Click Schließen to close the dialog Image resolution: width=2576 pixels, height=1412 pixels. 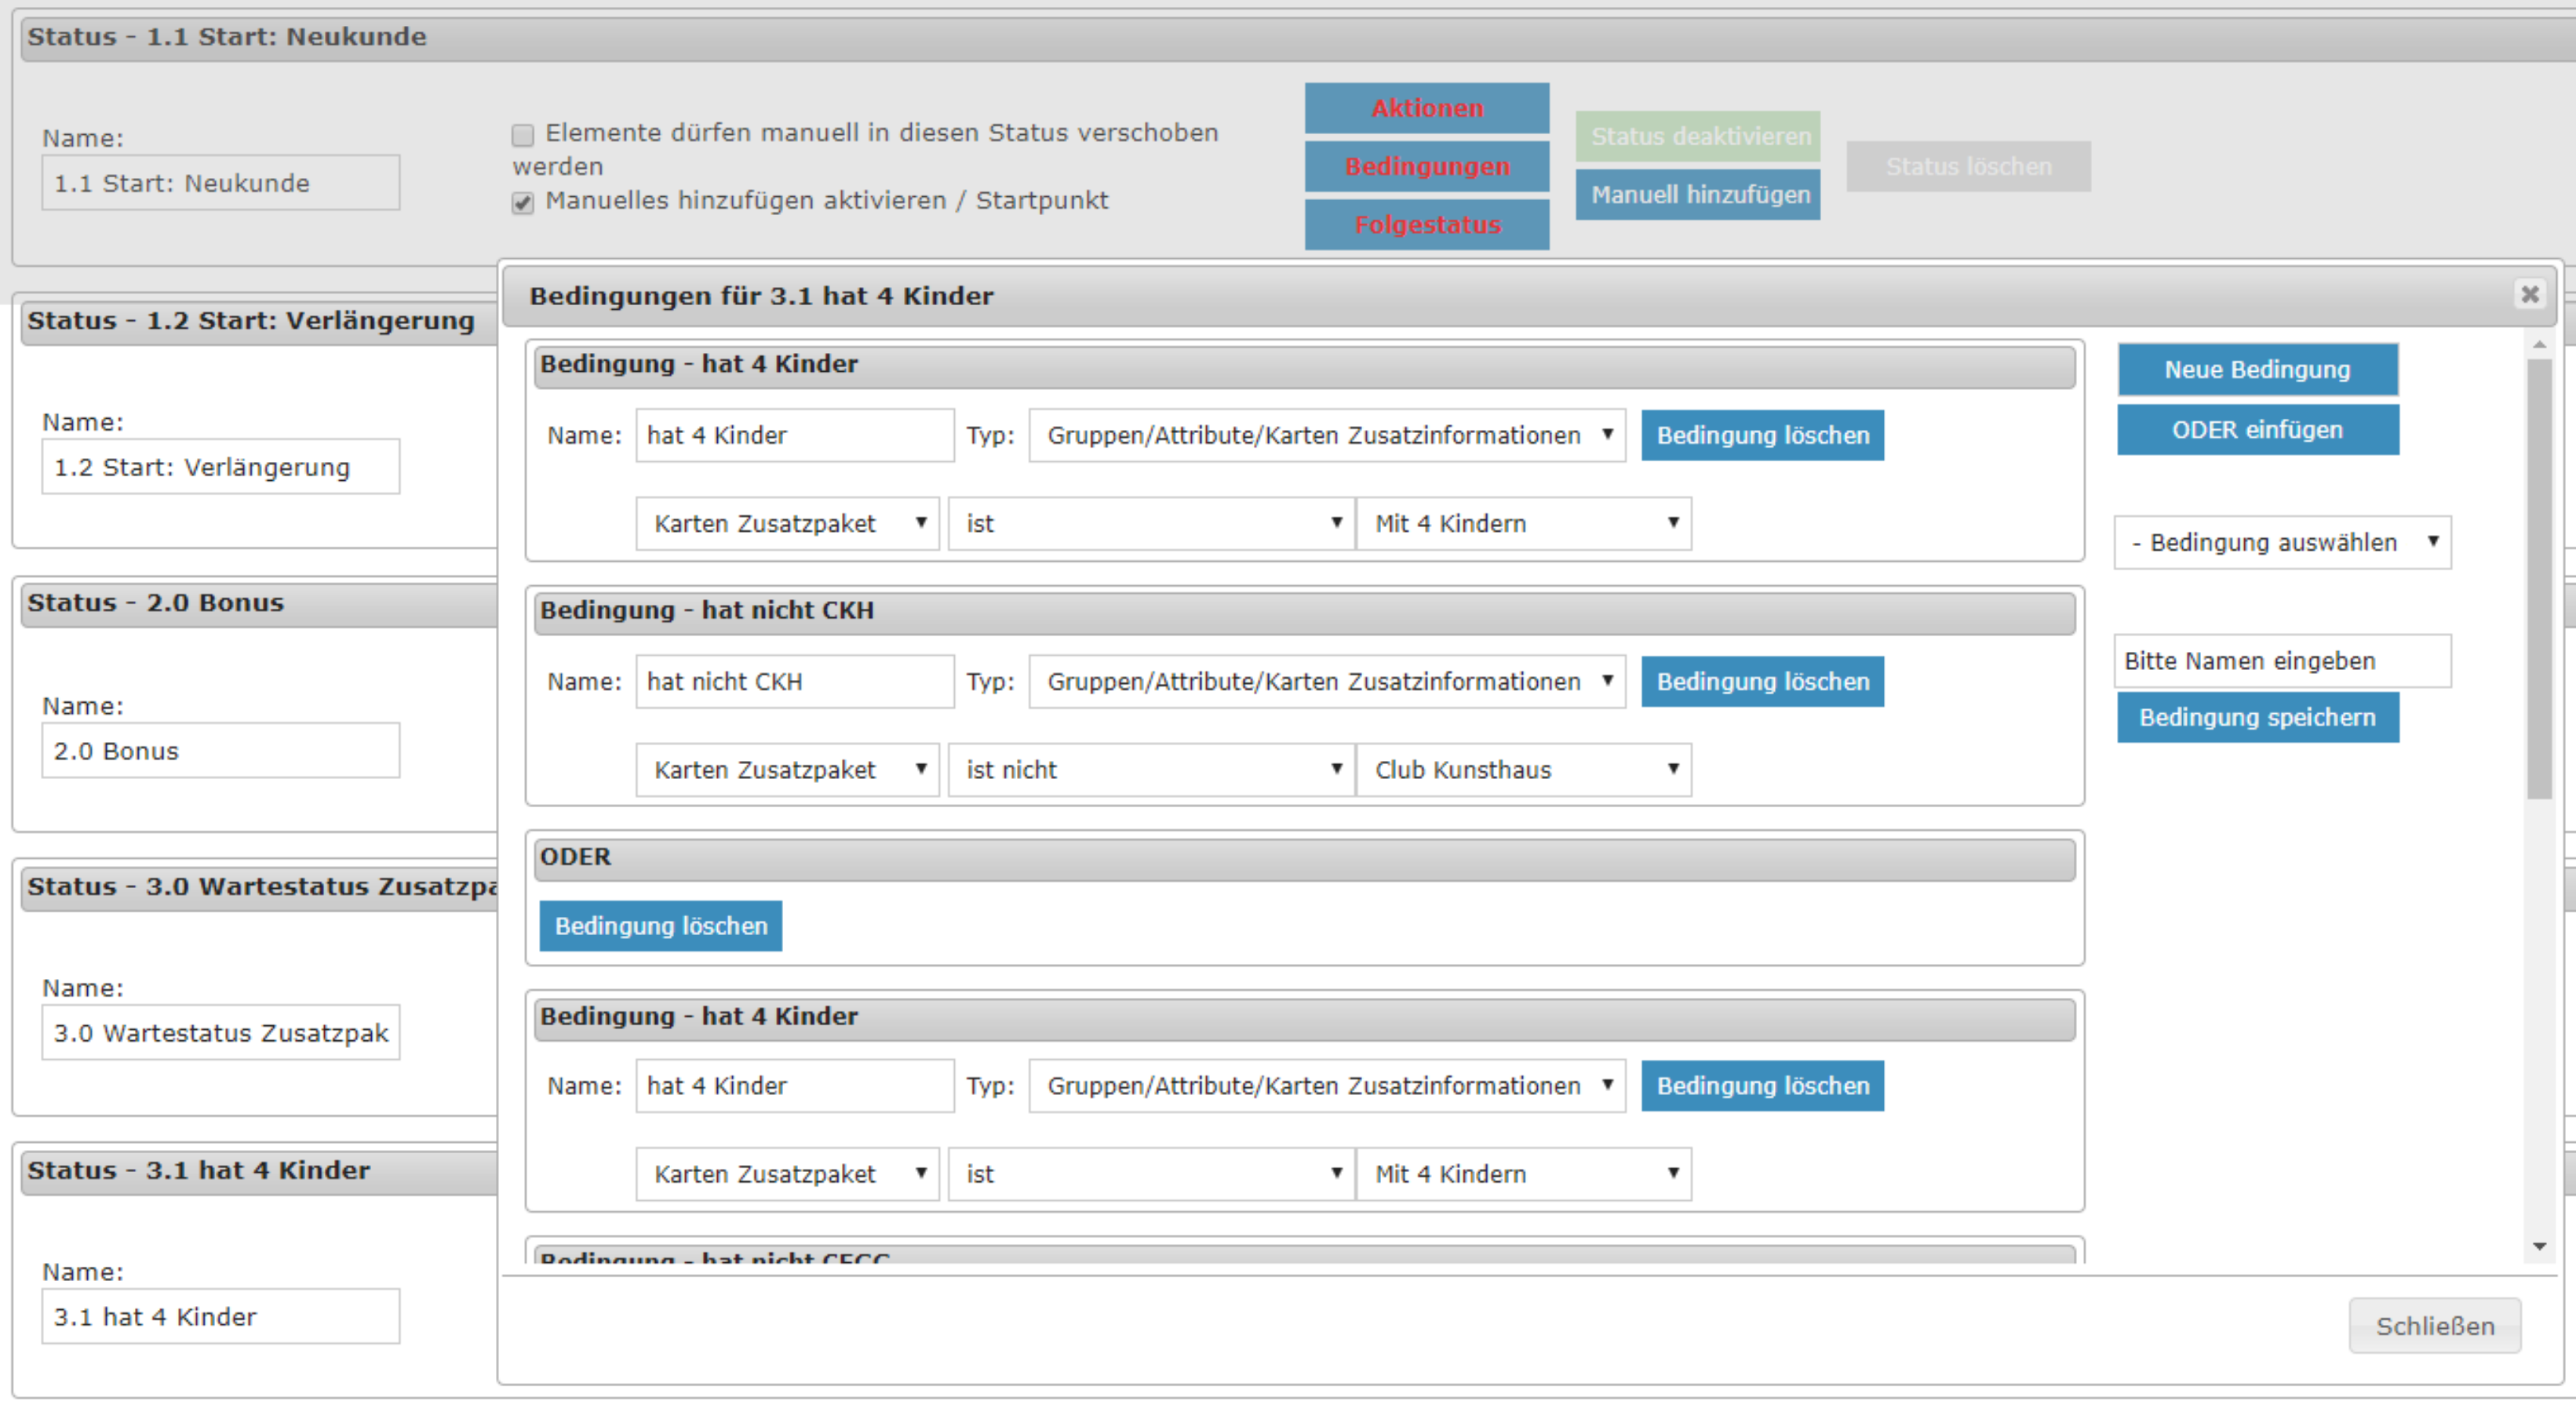coord(2434,1325)
